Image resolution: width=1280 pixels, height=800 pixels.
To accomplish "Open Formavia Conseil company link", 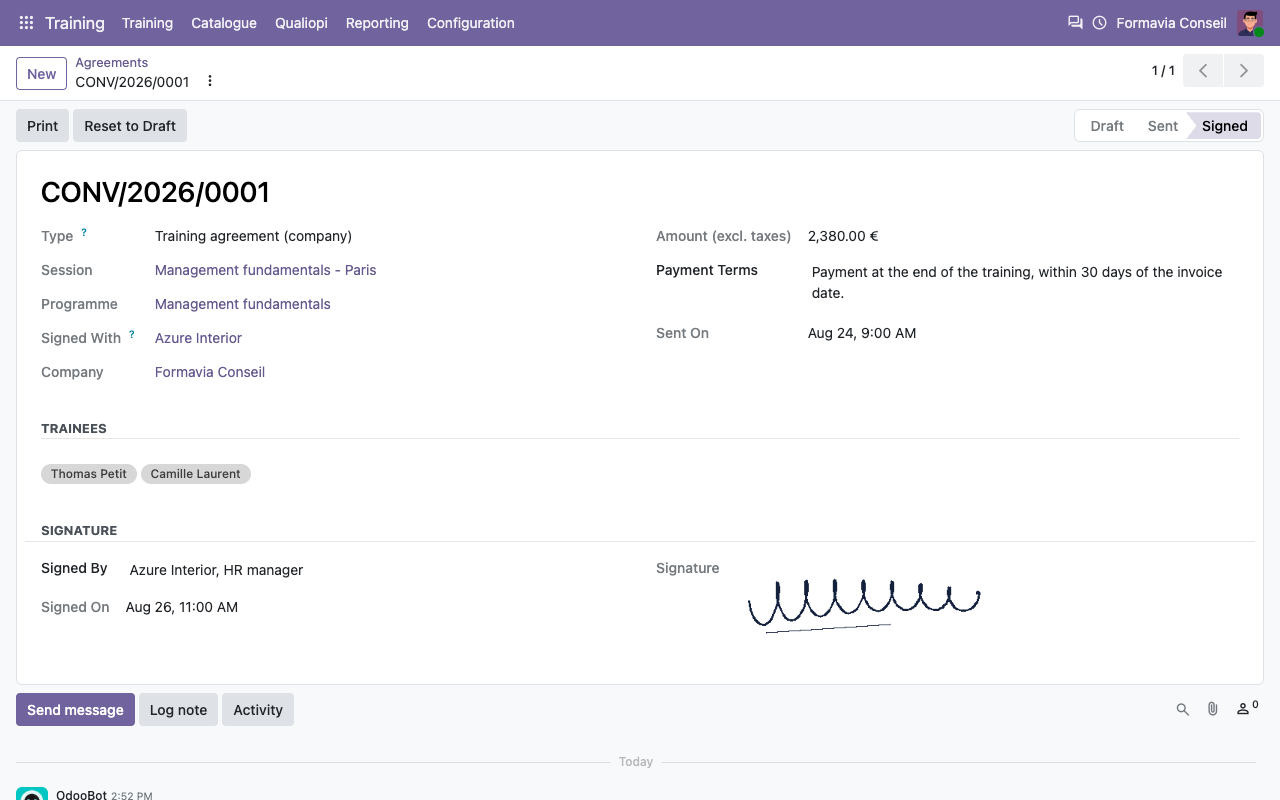I will tap(210, 372).
